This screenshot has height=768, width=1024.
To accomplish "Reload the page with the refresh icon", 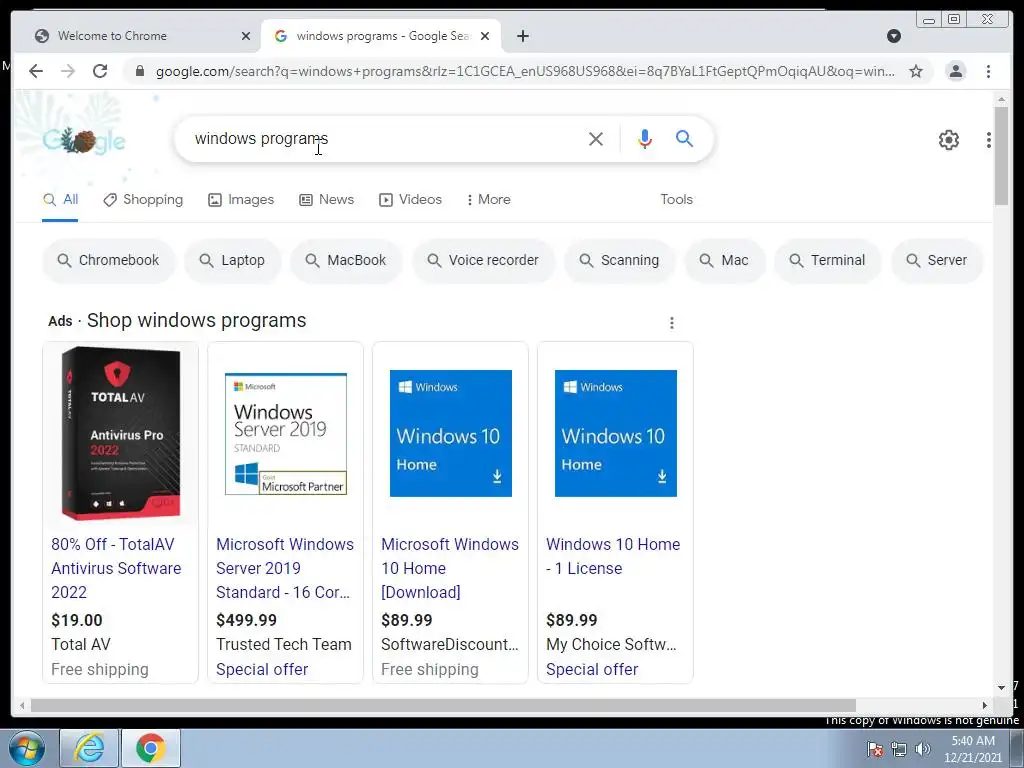I will (100, 71).
